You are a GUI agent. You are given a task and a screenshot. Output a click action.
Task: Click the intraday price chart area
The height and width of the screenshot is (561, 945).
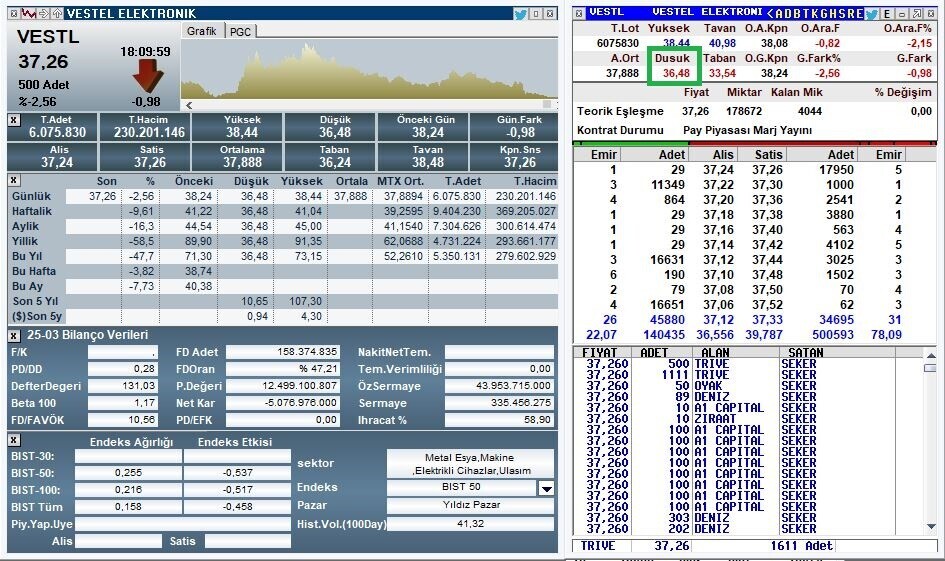click(x=369, y=69)
